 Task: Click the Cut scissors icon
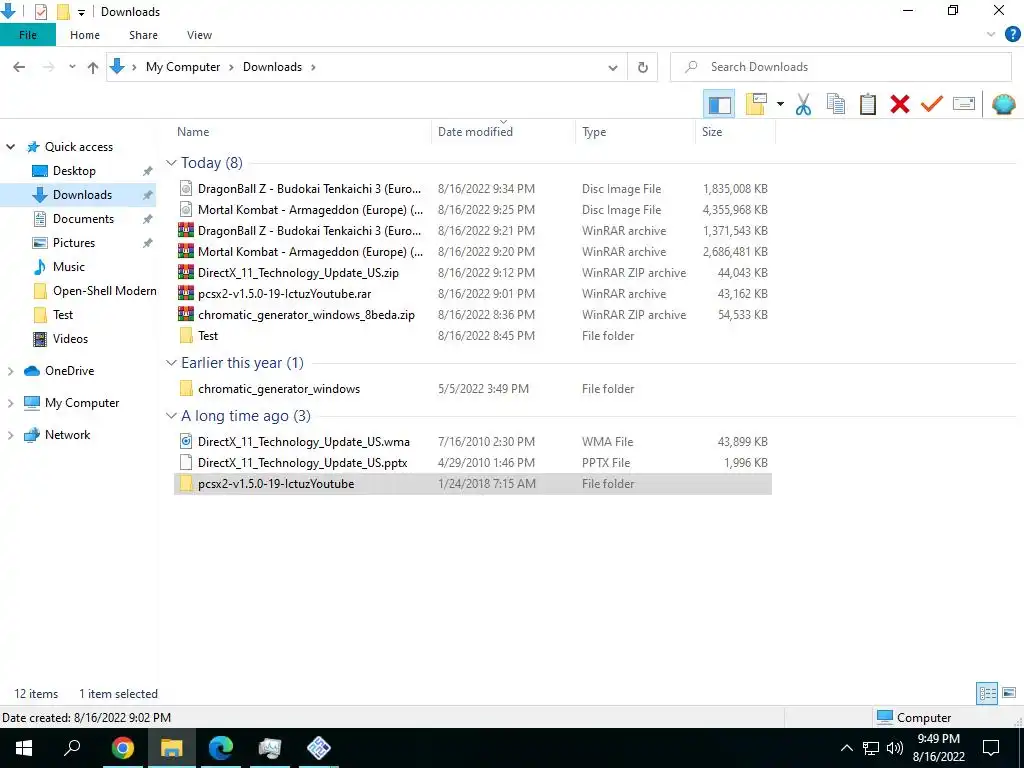803,104
